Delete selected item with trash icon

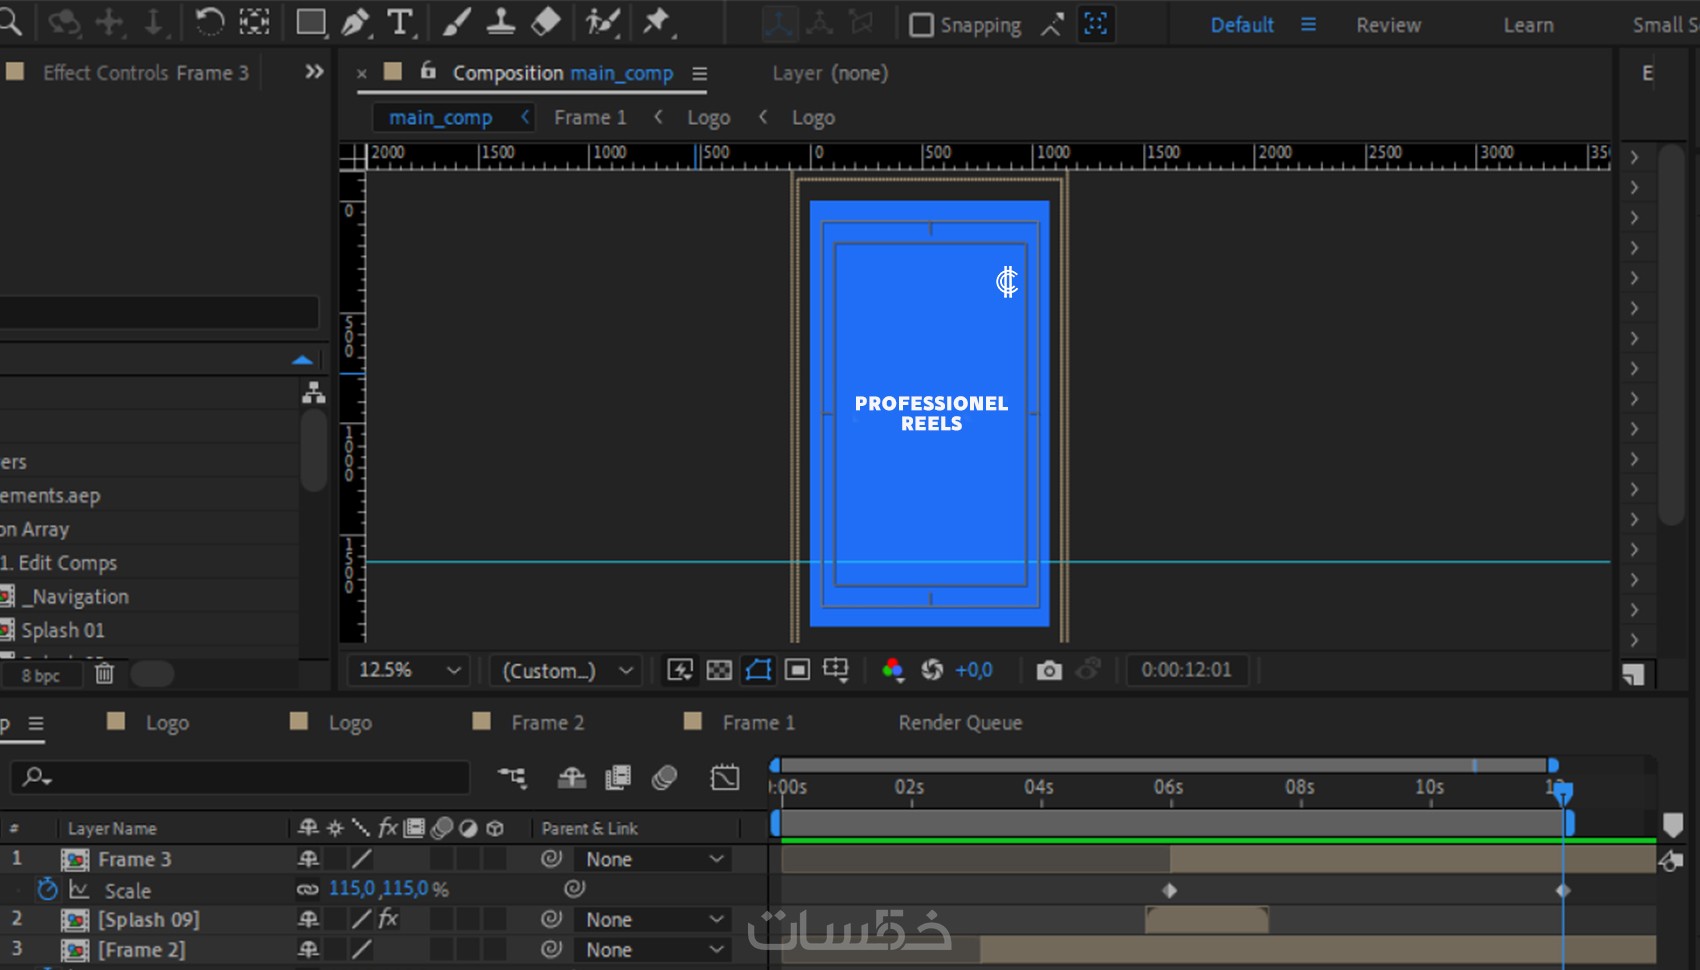click(104, 674)
